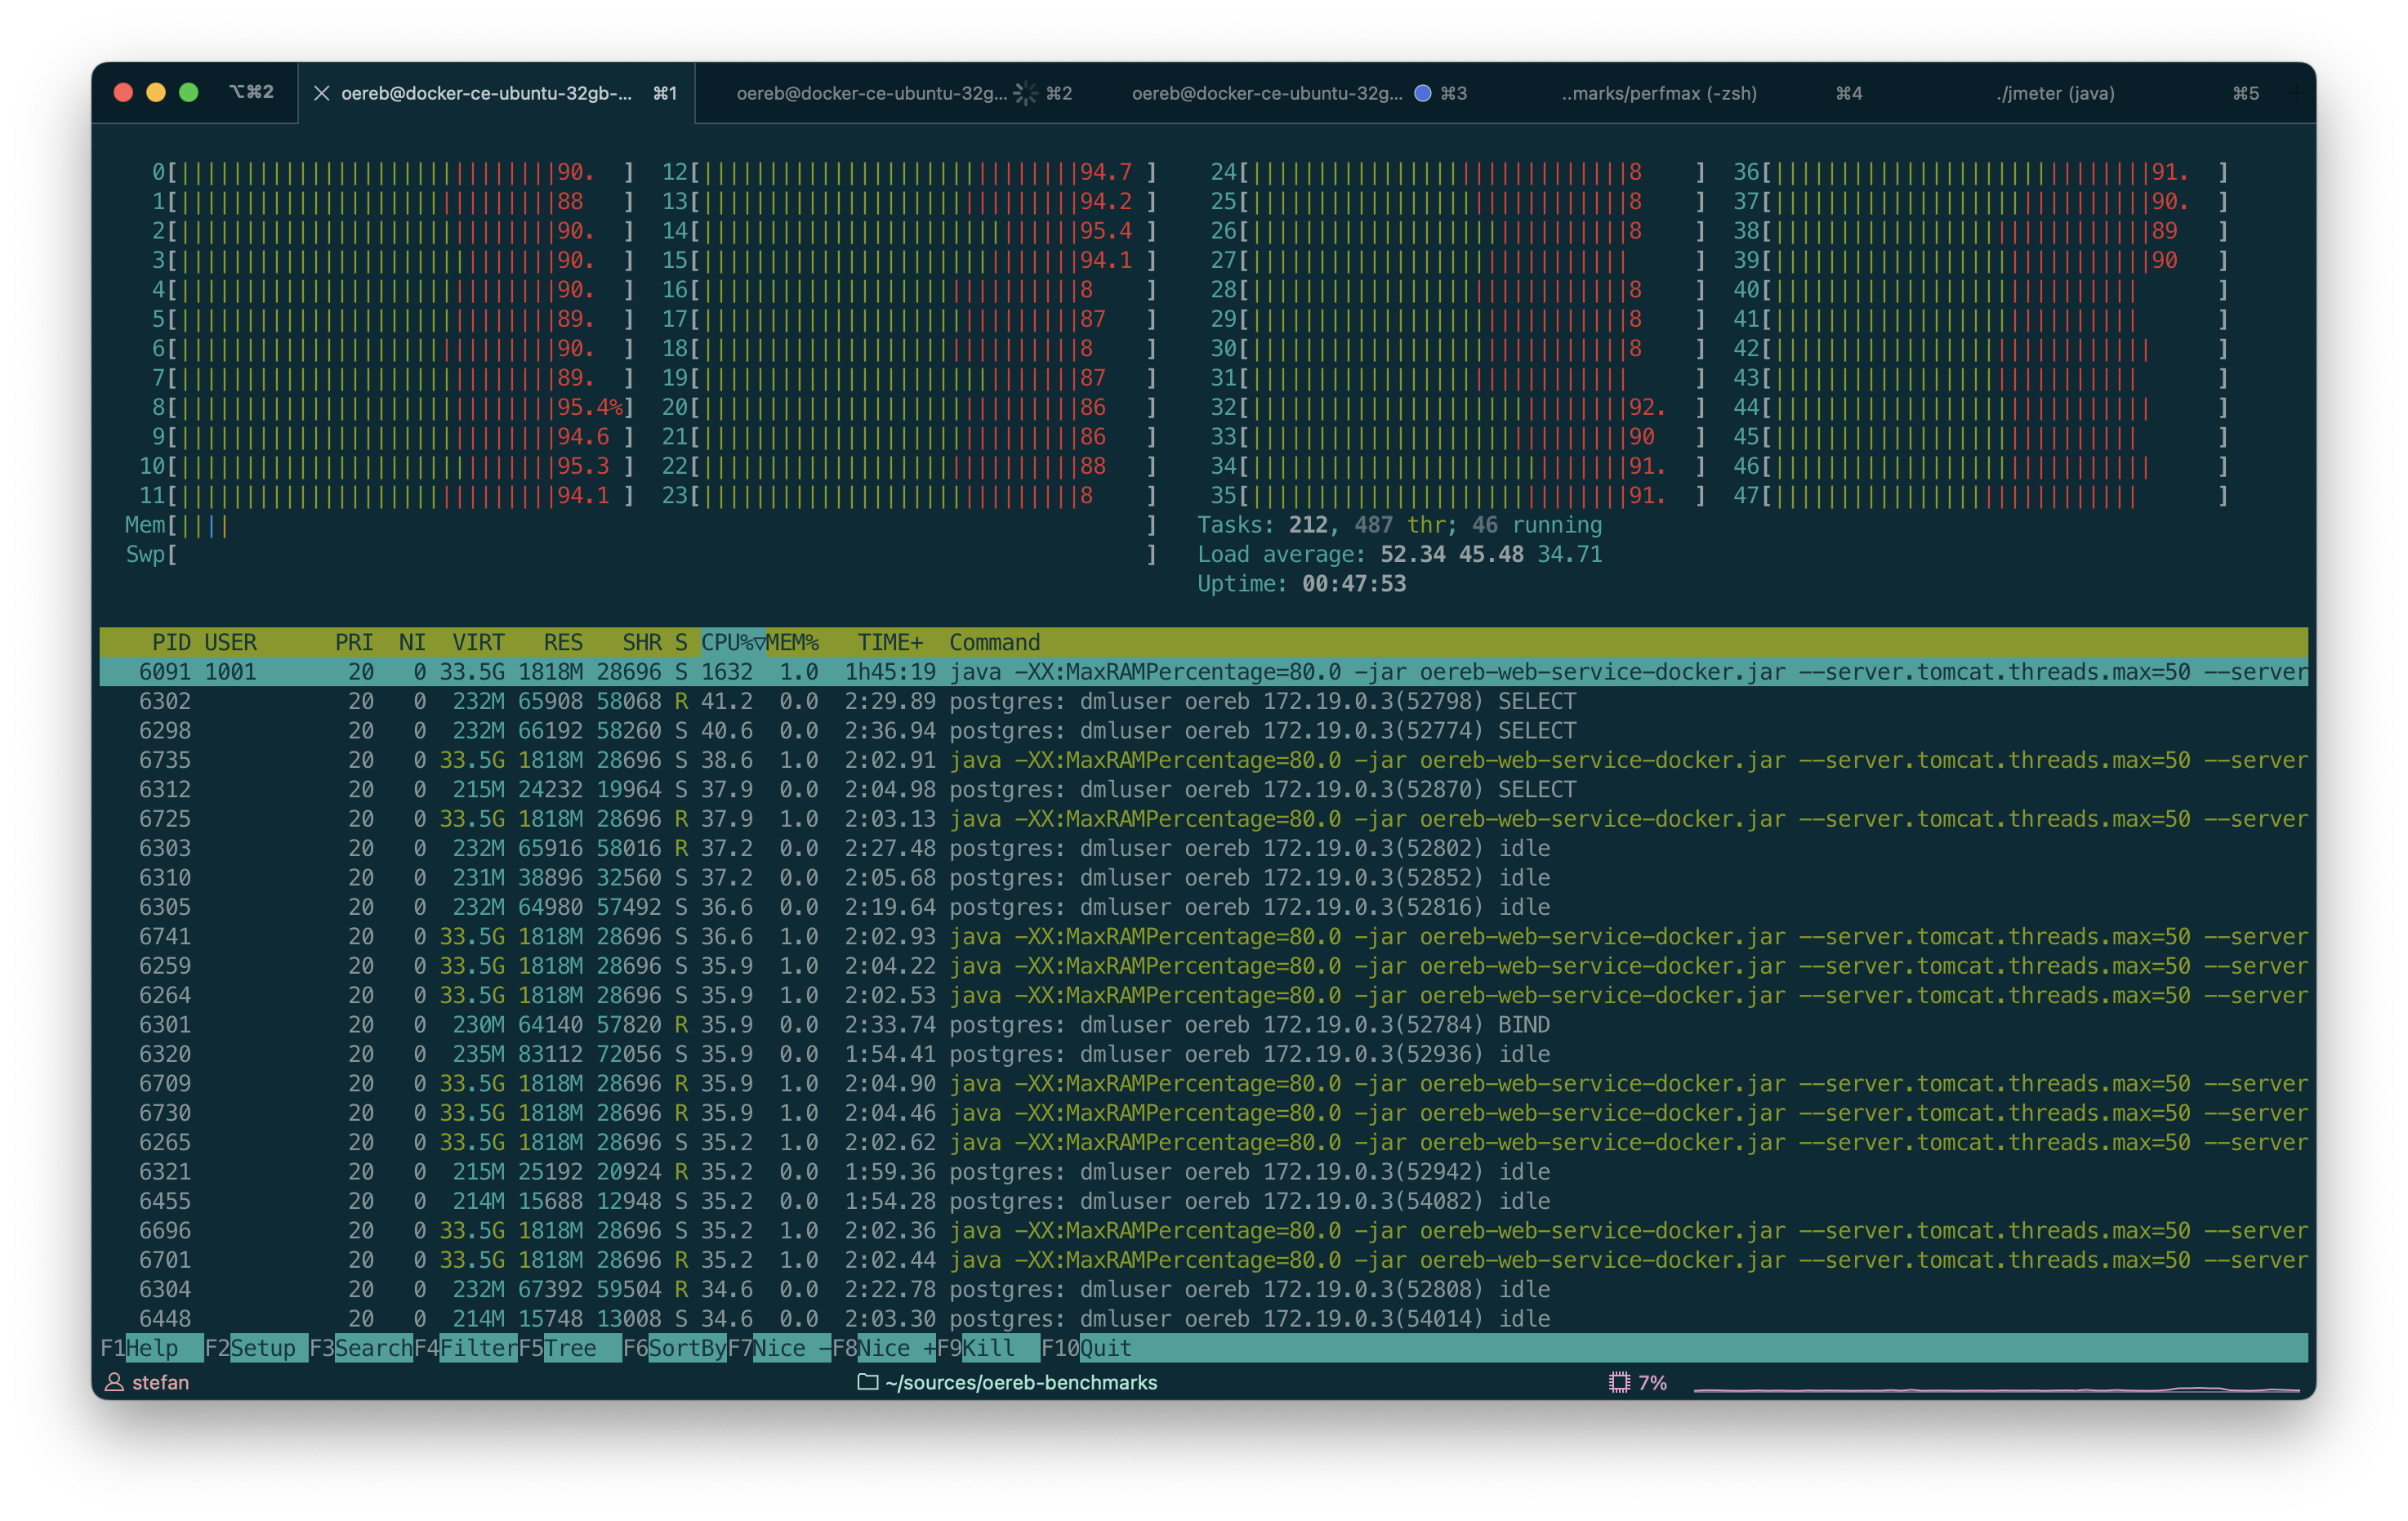This screenshot has width=2408, height=1521.
Task: Sort by the PID column header
Action: [171, 642]
